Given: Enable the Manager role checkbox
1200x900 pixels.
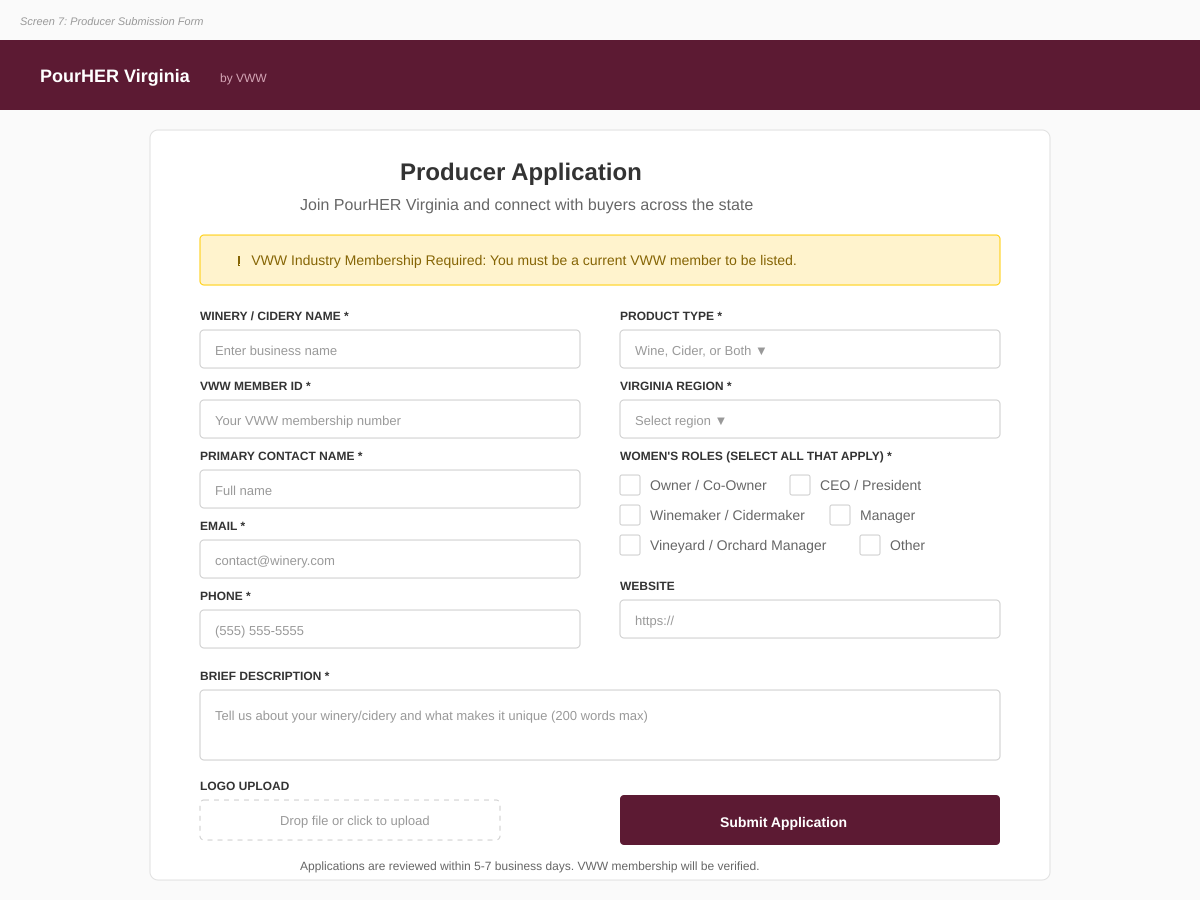Looking at the screenshot, I should [x=840, y=515].
